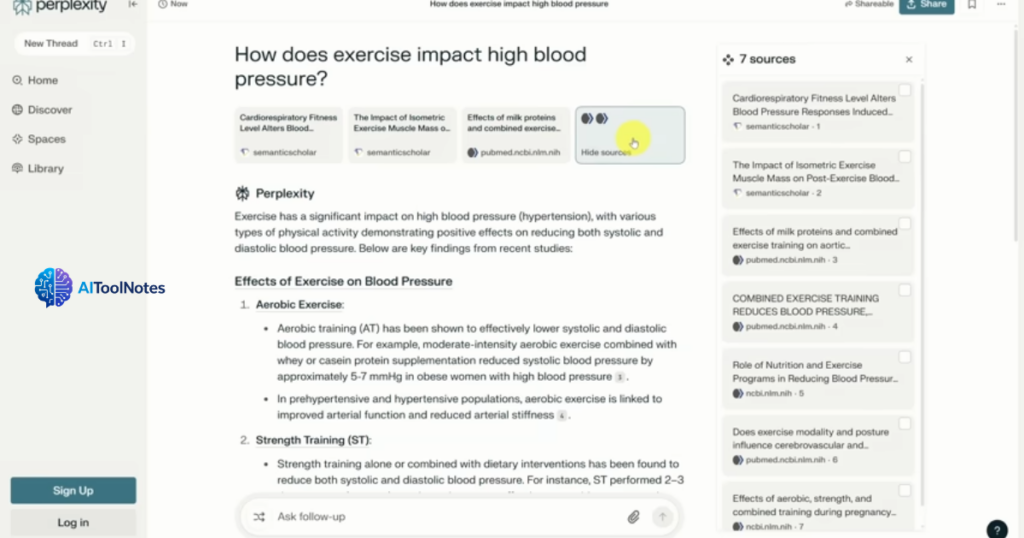Click the Share button

(x=926, y=6)
